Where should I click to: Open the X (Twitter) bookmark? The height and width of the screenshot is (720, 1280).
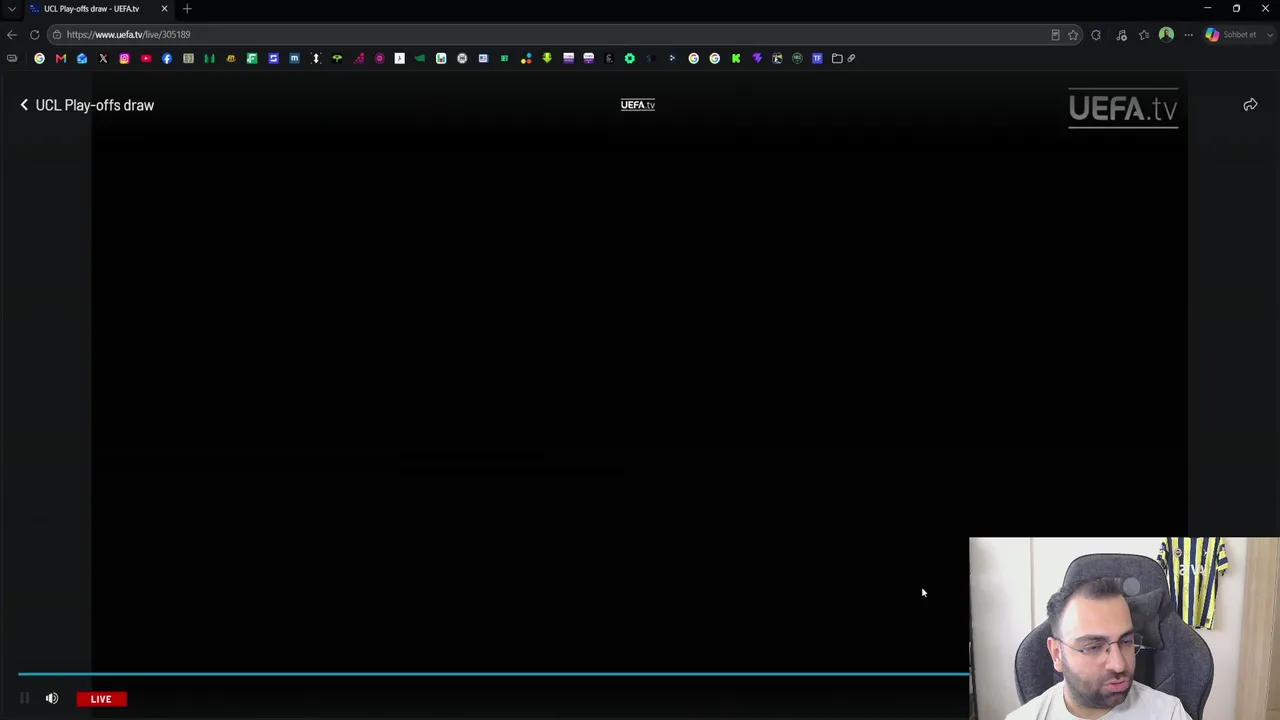(x=103, y=58)
